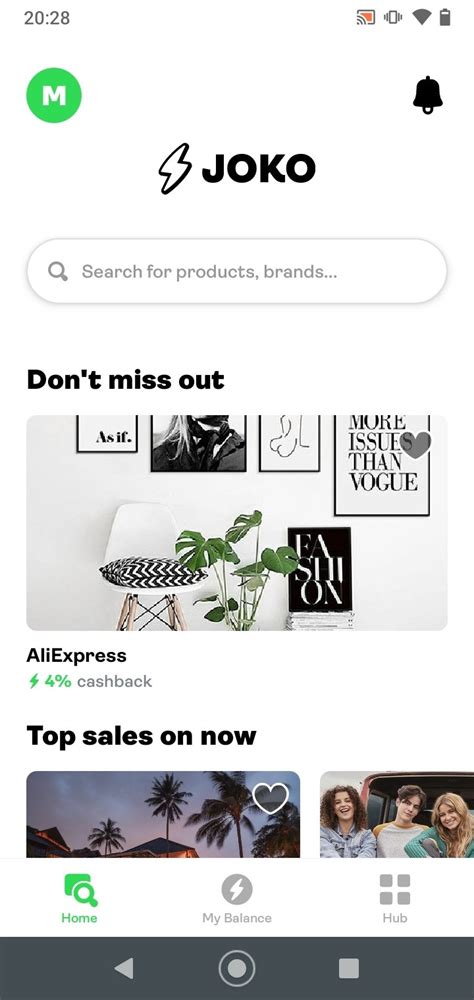Image resolution: width=474 pixels, height=1000 pixels.
Task: Tap the JOKO lightning bolt logo
Action: click(174, 168)
